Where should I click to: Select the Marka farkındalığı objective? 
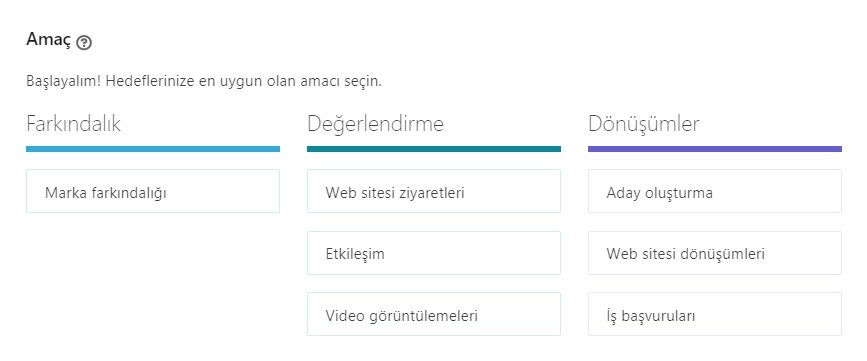pyautogui.click(x=153, y=191)
